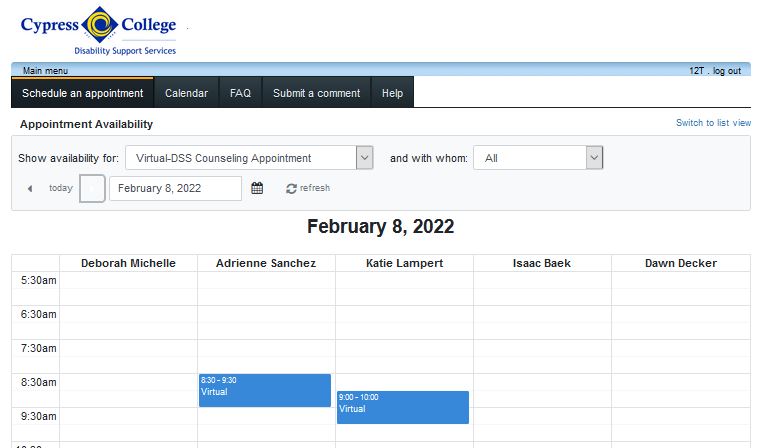The height and width of the screenshot is (448, 757).
Task: Select Adrienne Sanchez 8:30 - 9:30 Virtual slot
Action: [265, 390]
